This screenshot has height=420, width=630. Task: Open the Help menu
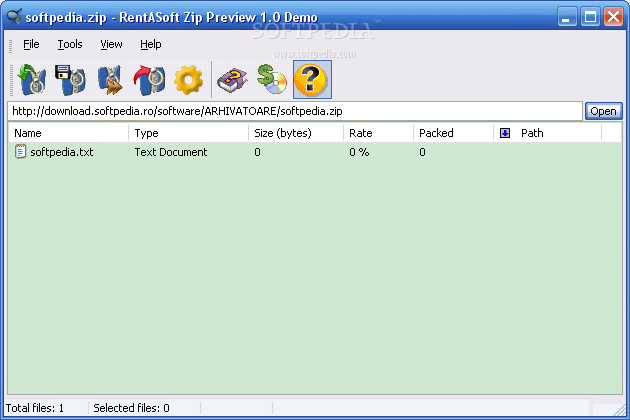click(x=151, y=44)
